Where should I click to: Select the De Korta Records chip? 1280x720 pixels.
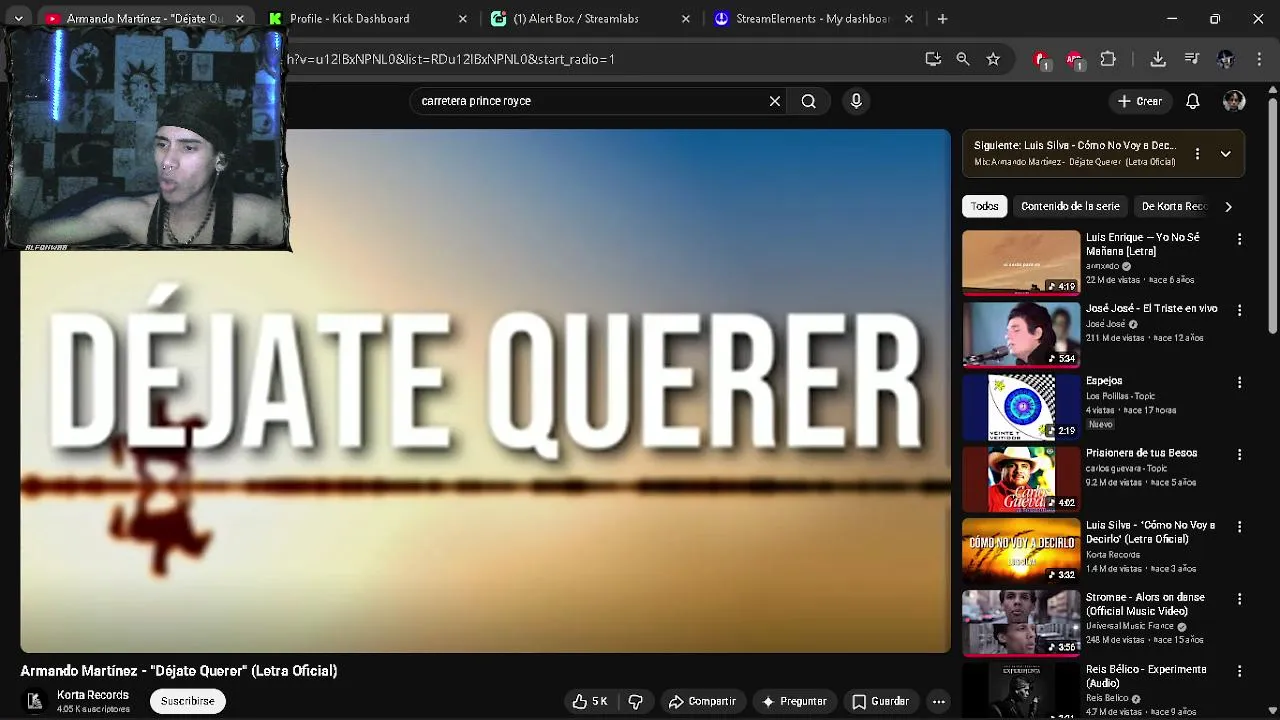click(1175, 206)
